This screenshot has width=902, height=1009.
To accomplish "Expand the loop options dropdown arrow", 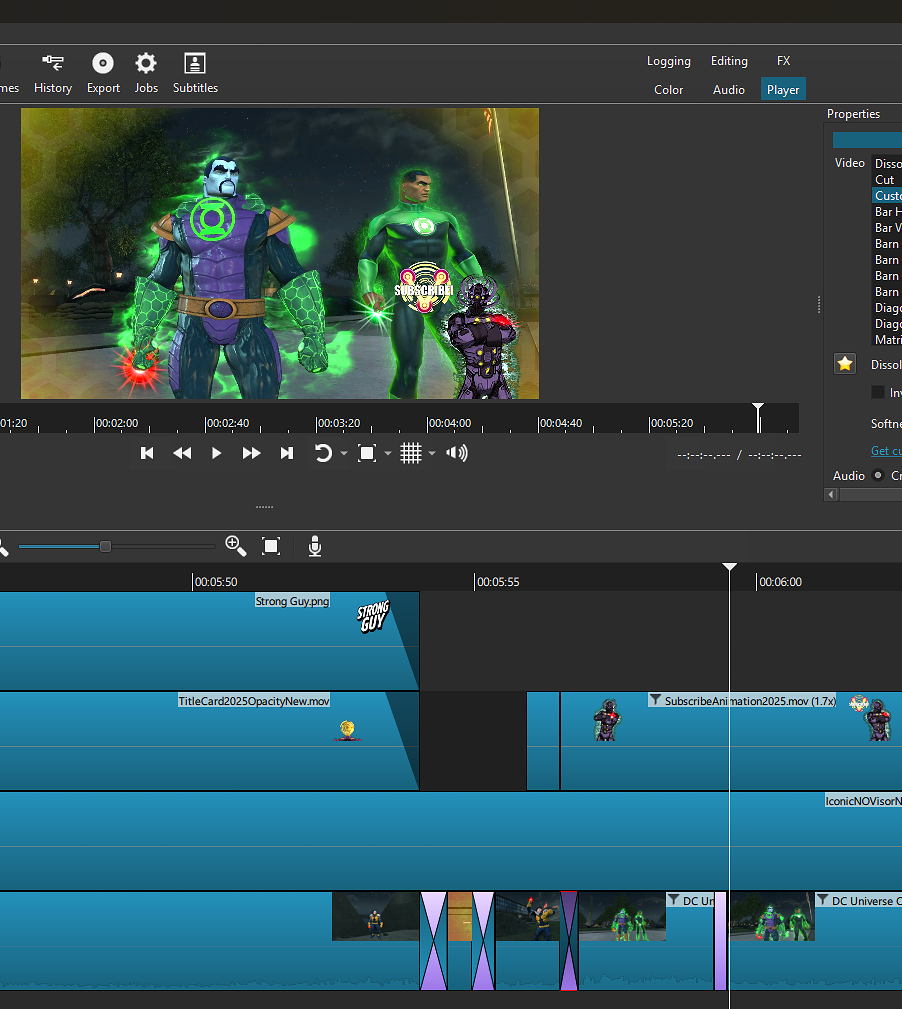I will tap(344, 454).
